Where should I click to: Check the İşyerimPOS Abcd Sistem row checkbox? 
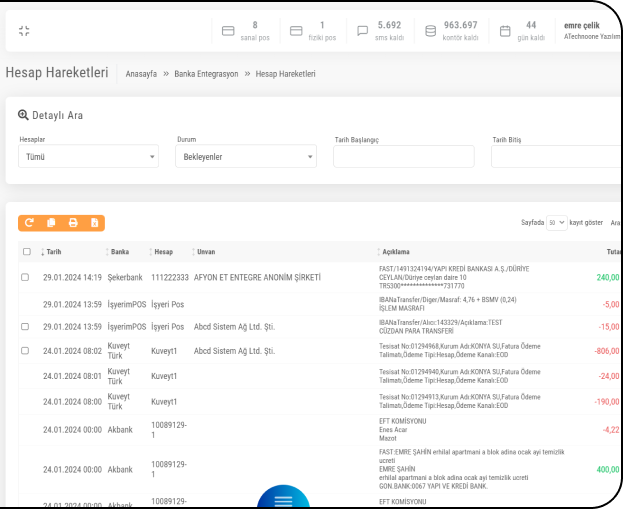[25, 327]
